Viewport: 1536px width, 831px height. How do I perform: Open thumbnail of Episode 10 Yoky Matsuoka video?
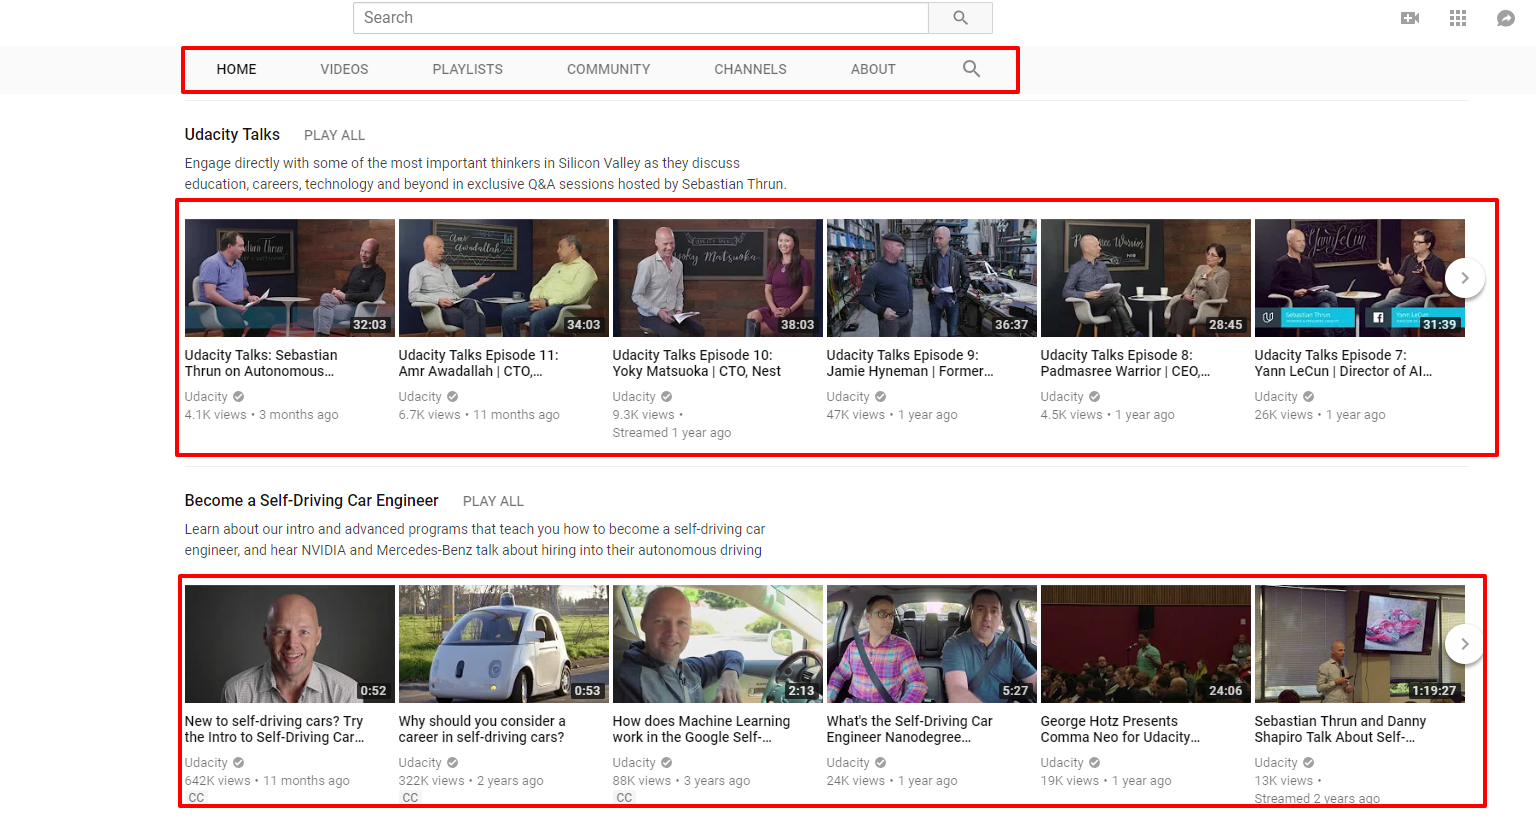[x=718, y=278]
